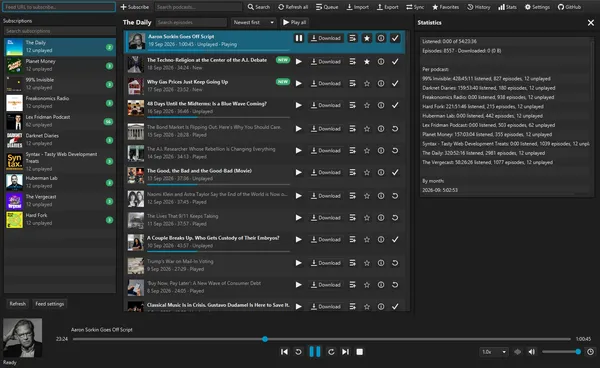
Task: Open Sync options
Action: (x=415, y=7)
